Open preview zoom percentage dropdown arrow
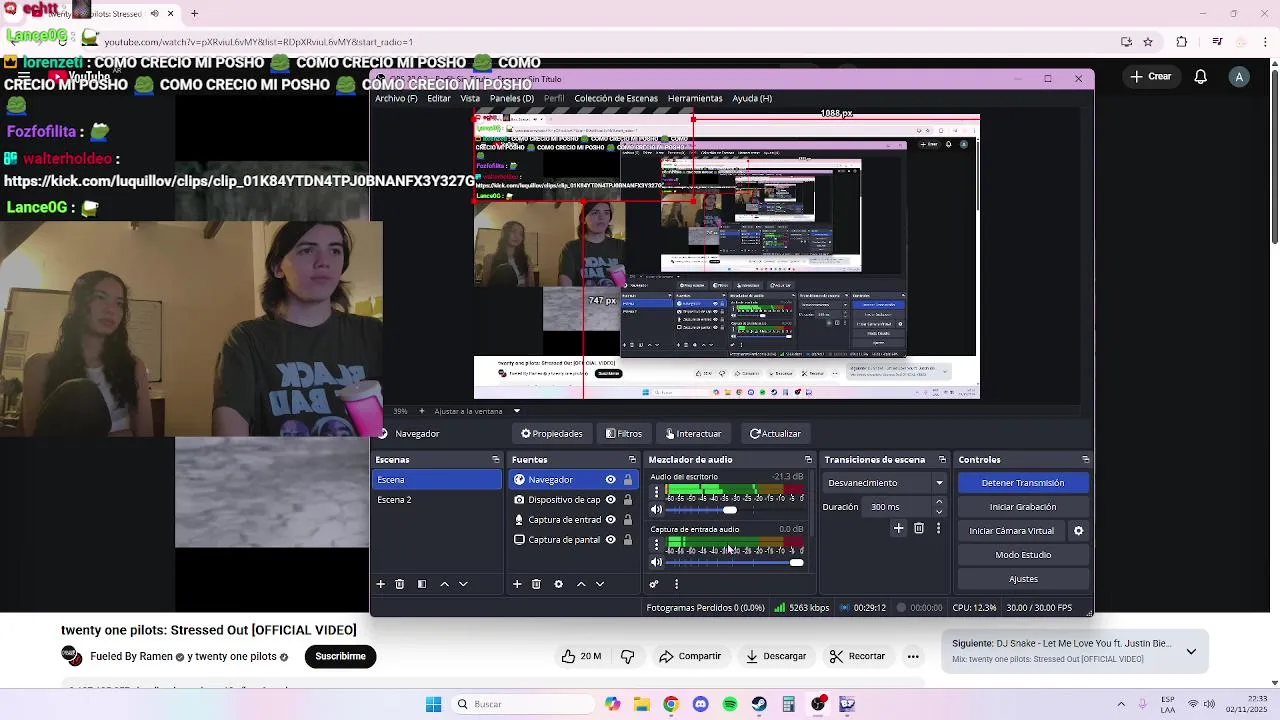 517,411
